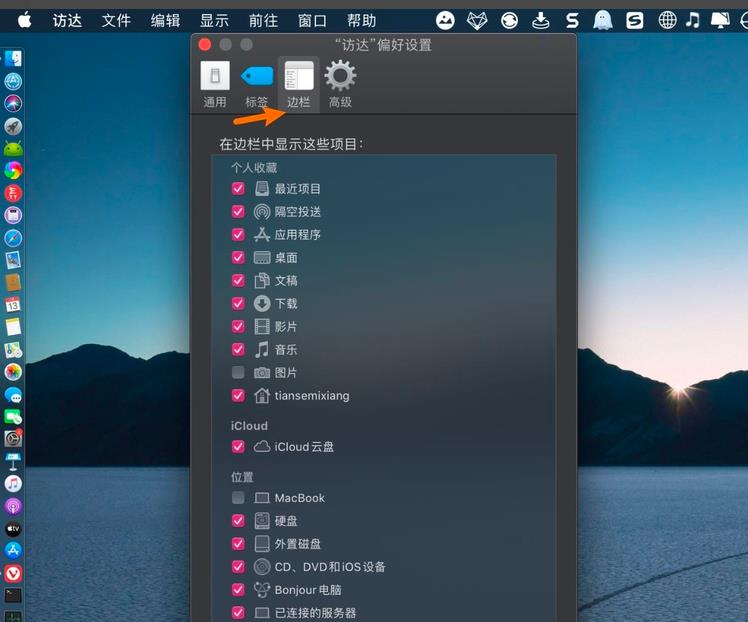The image size is (748, 622).
Task: Toggle the 外置磁盘 checkbox
Action: [x=238, y=543]
